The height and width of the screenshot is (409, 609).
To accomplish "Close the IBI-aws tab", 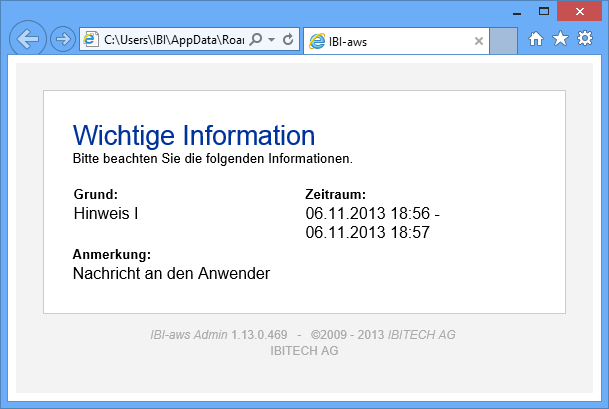I will 478,41.
